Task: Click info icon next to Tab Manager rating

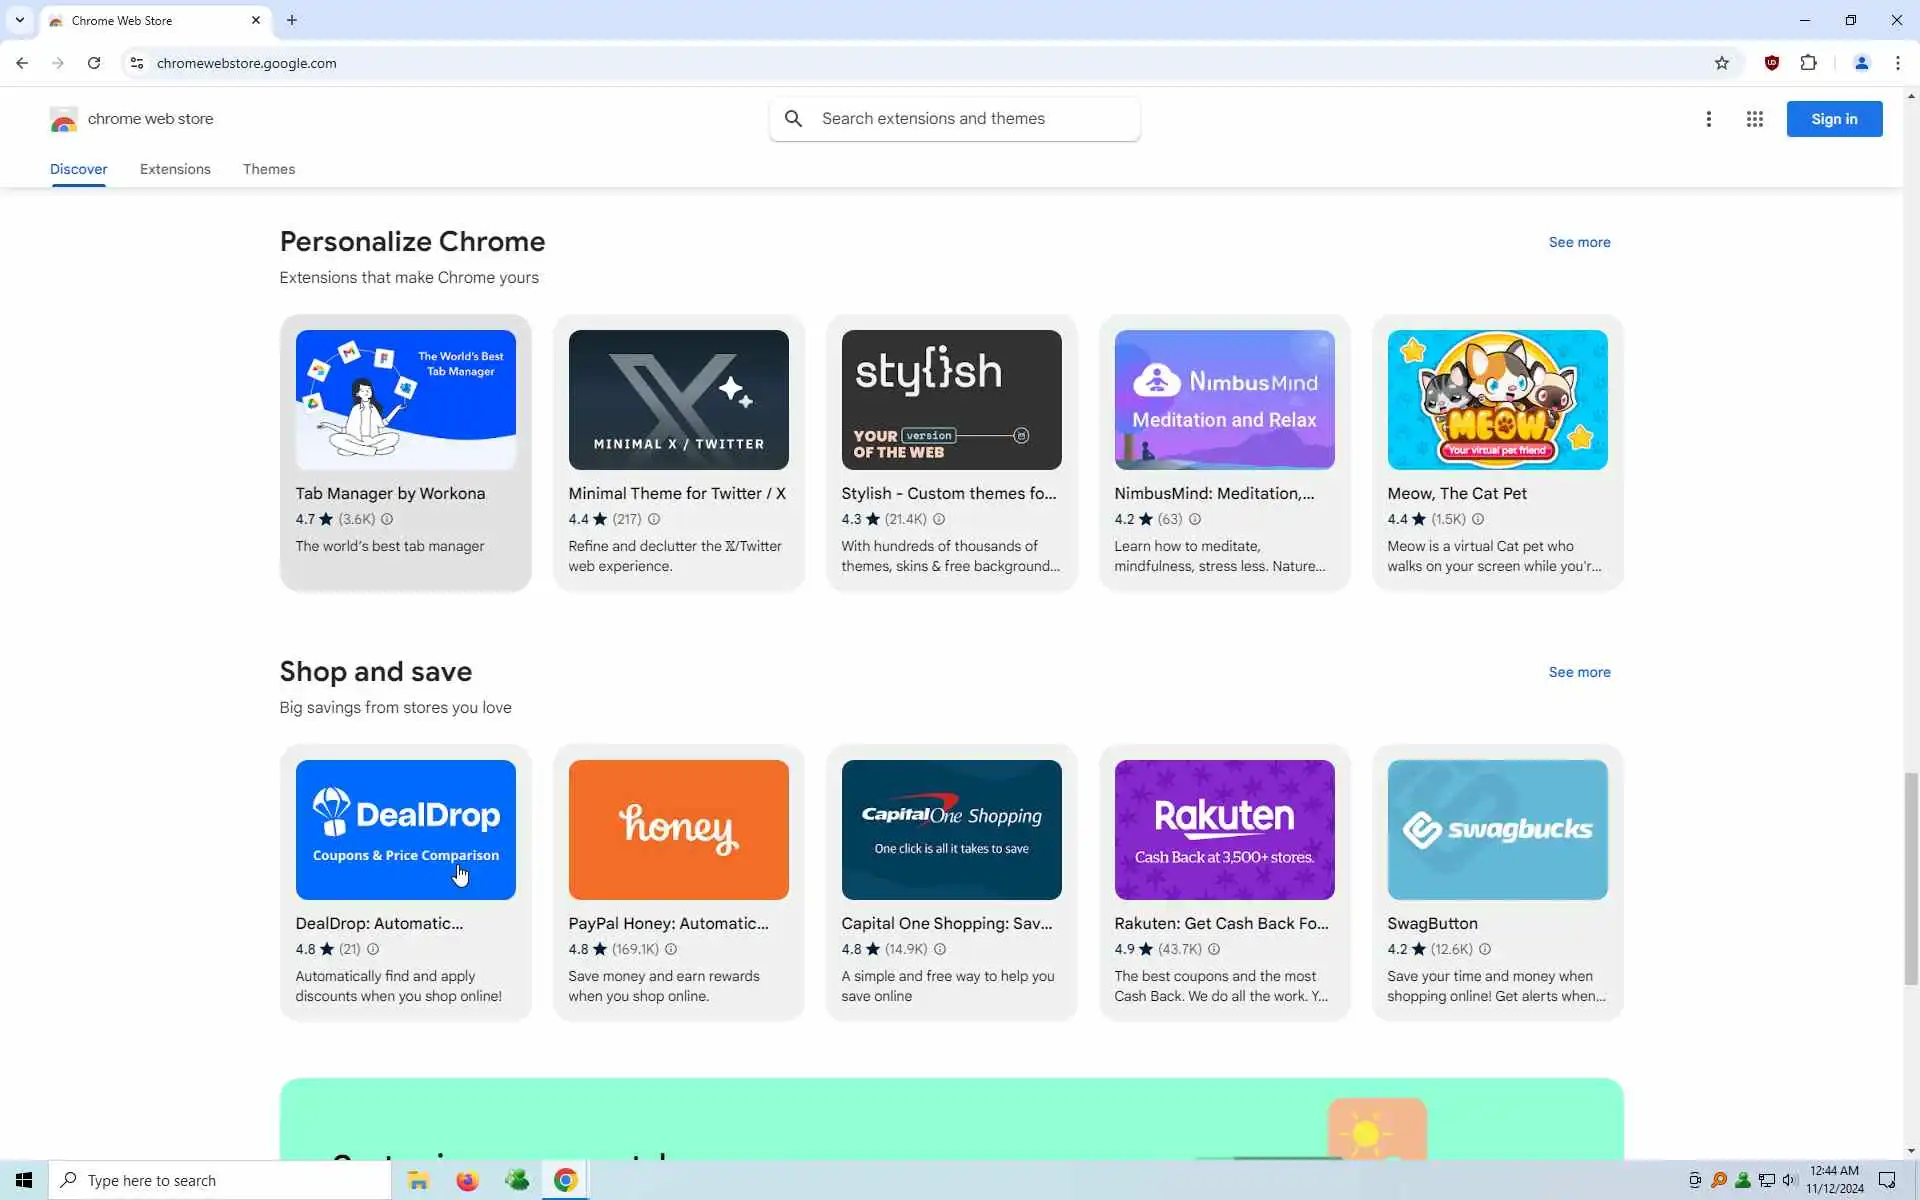Action: [387, 519]
